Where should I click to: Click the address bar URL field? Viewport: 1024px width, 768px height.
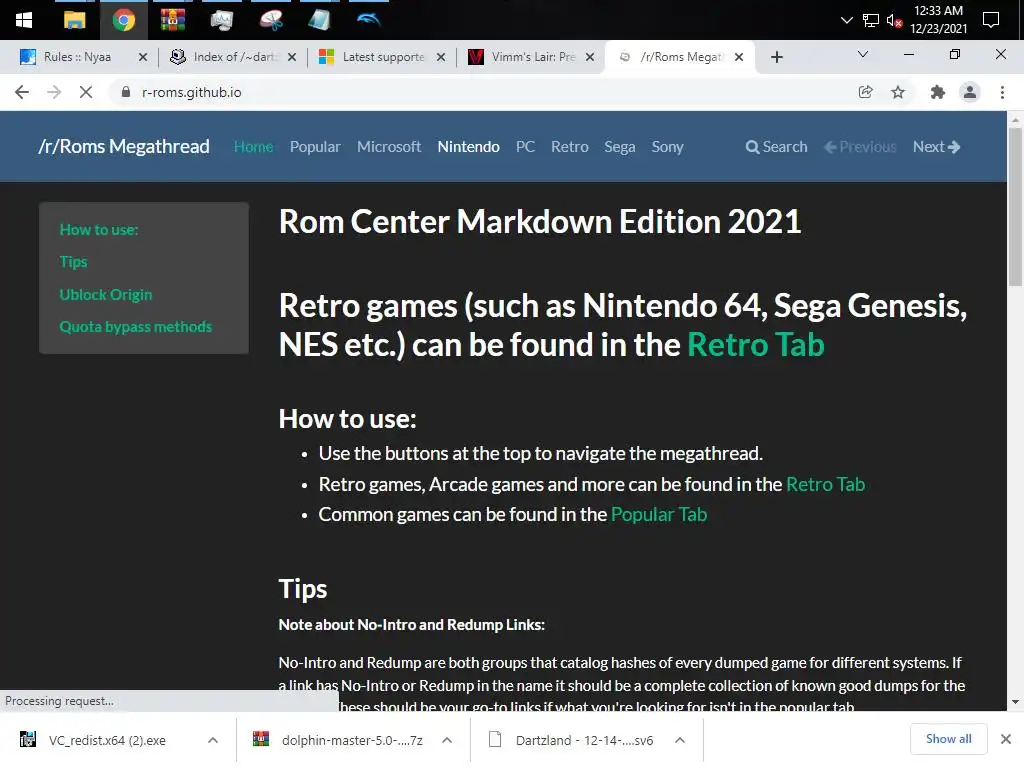[483, 92]
